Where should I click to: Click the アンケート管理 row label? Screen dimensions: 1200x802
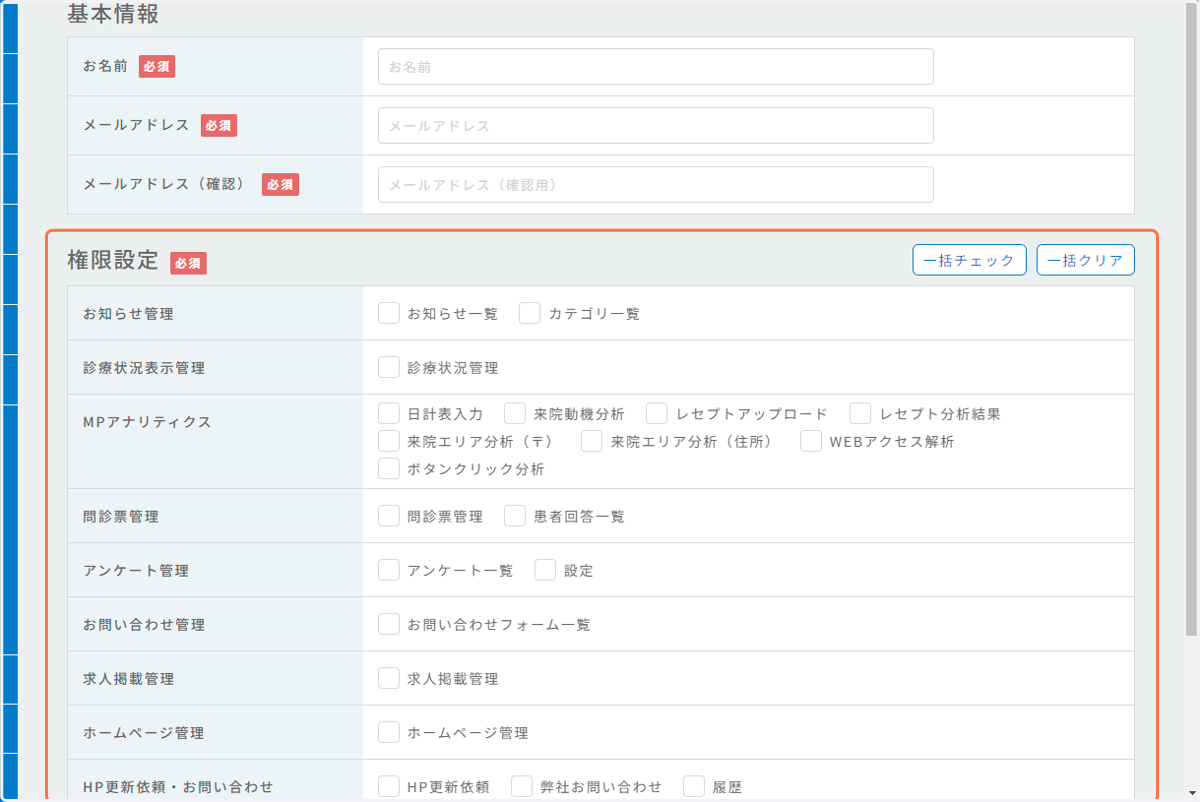(136, 571)
